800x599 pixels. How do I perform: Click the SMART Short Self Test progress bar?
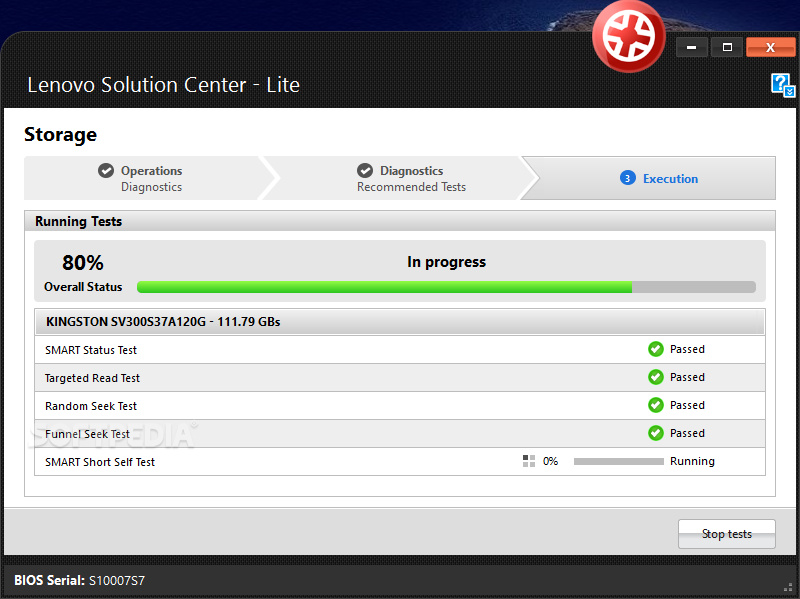pos(618,461)
